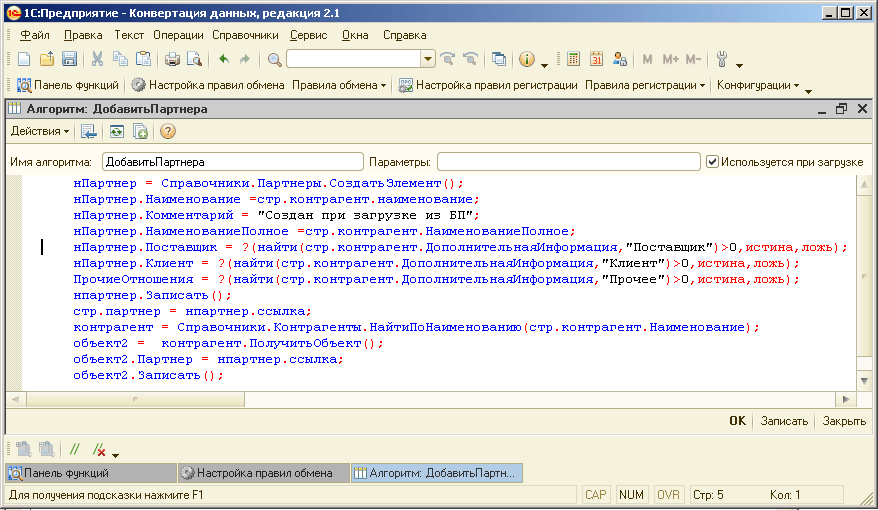Open the calculator icon
Image resolution: width=878 pixels, height=510 pixels.
[x=573, y=59]
